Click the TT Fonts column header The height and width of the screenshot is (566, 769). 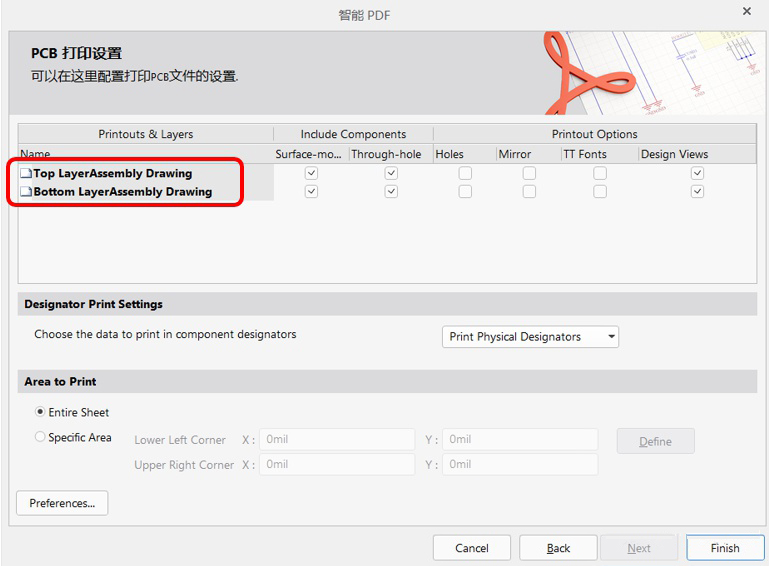point(600,154)
